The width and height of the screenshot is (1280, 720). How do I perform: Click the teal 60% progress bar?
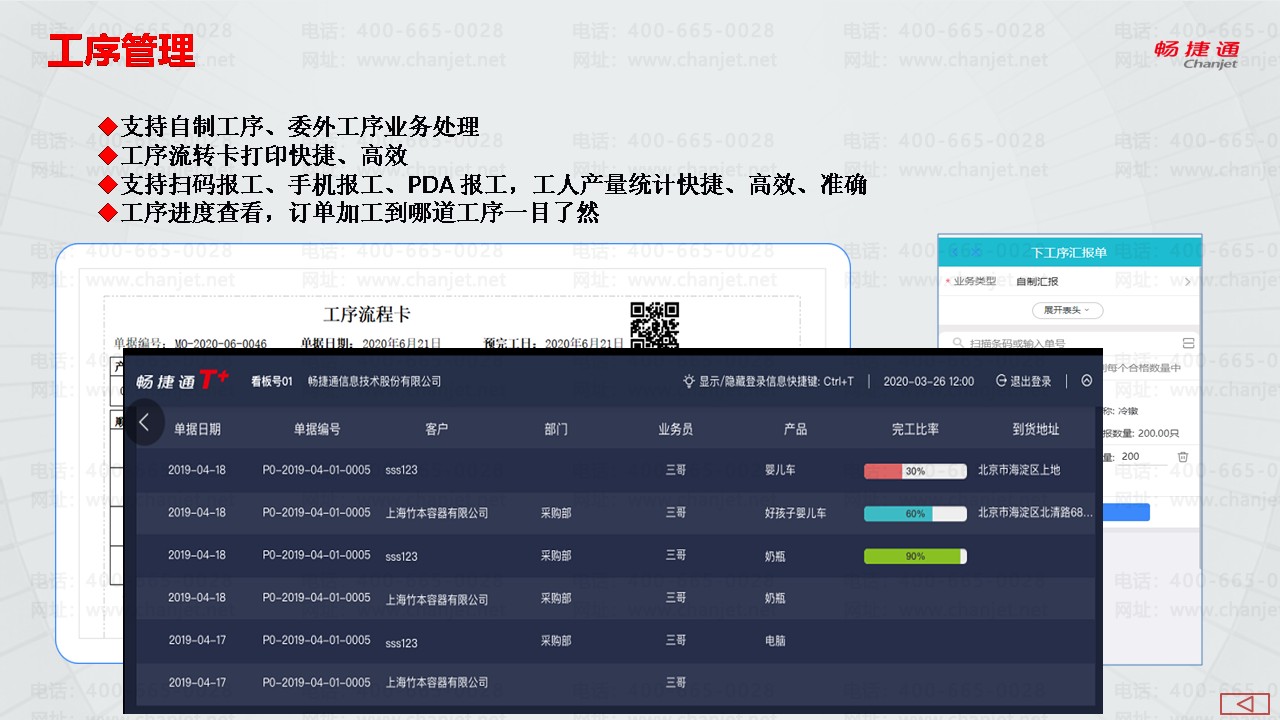pos(915,514)
